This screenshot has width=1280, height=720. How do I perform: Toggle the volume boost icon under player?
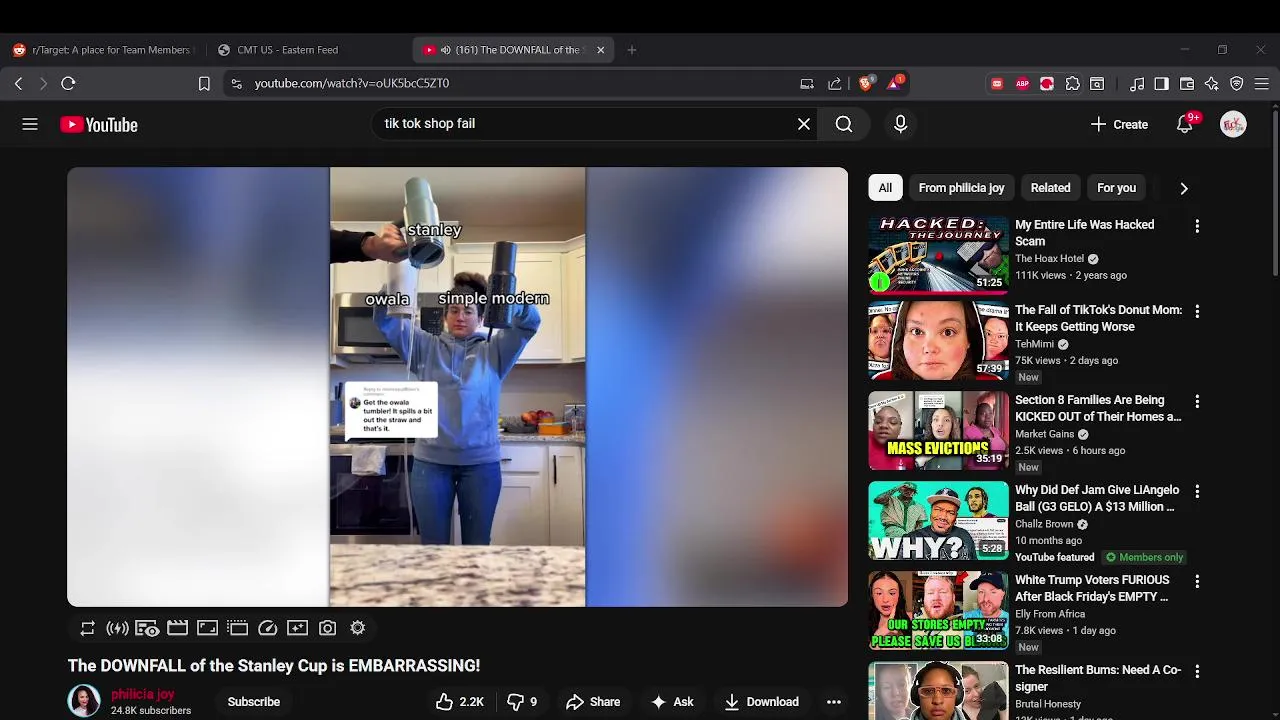[117, 628]
